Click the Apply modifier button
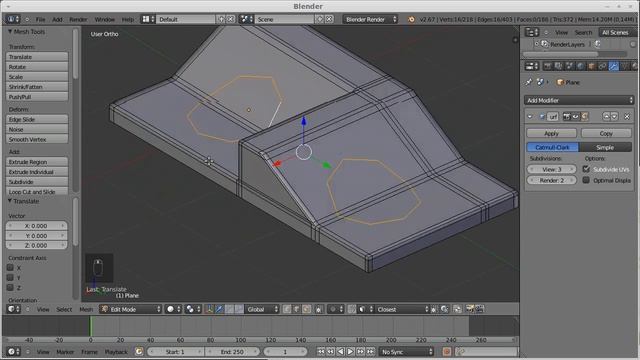Image resolution: width=640 pixels, height=360 pixels. click(551, 133)
